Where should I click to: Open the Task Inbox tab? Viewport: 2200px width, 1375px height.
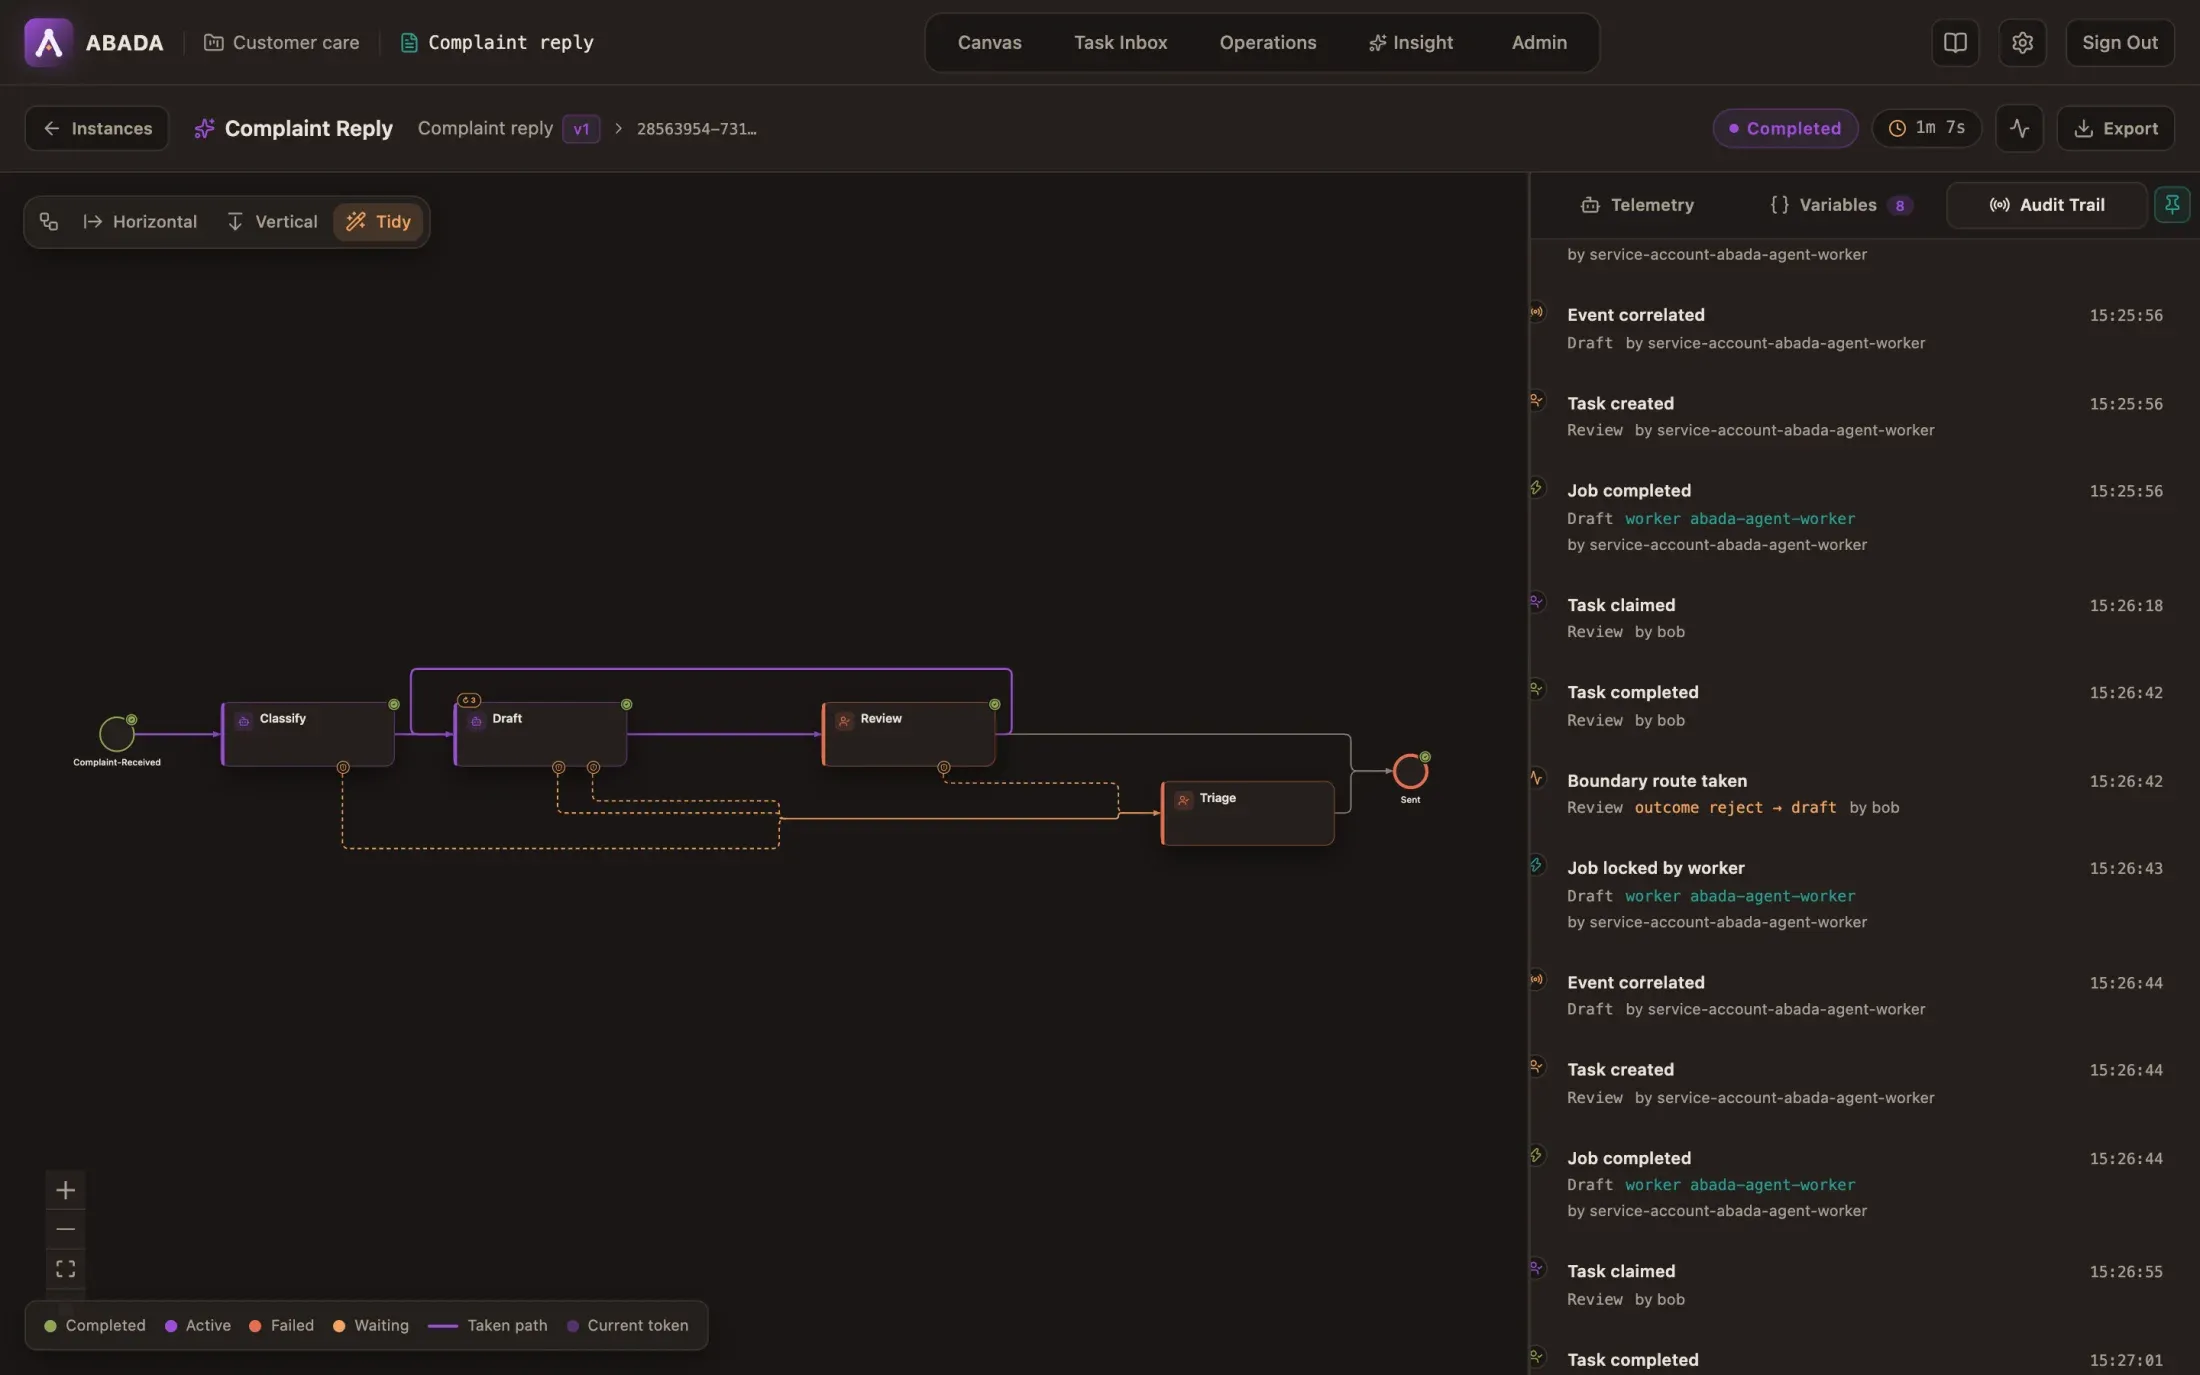tap(1120, 42)
